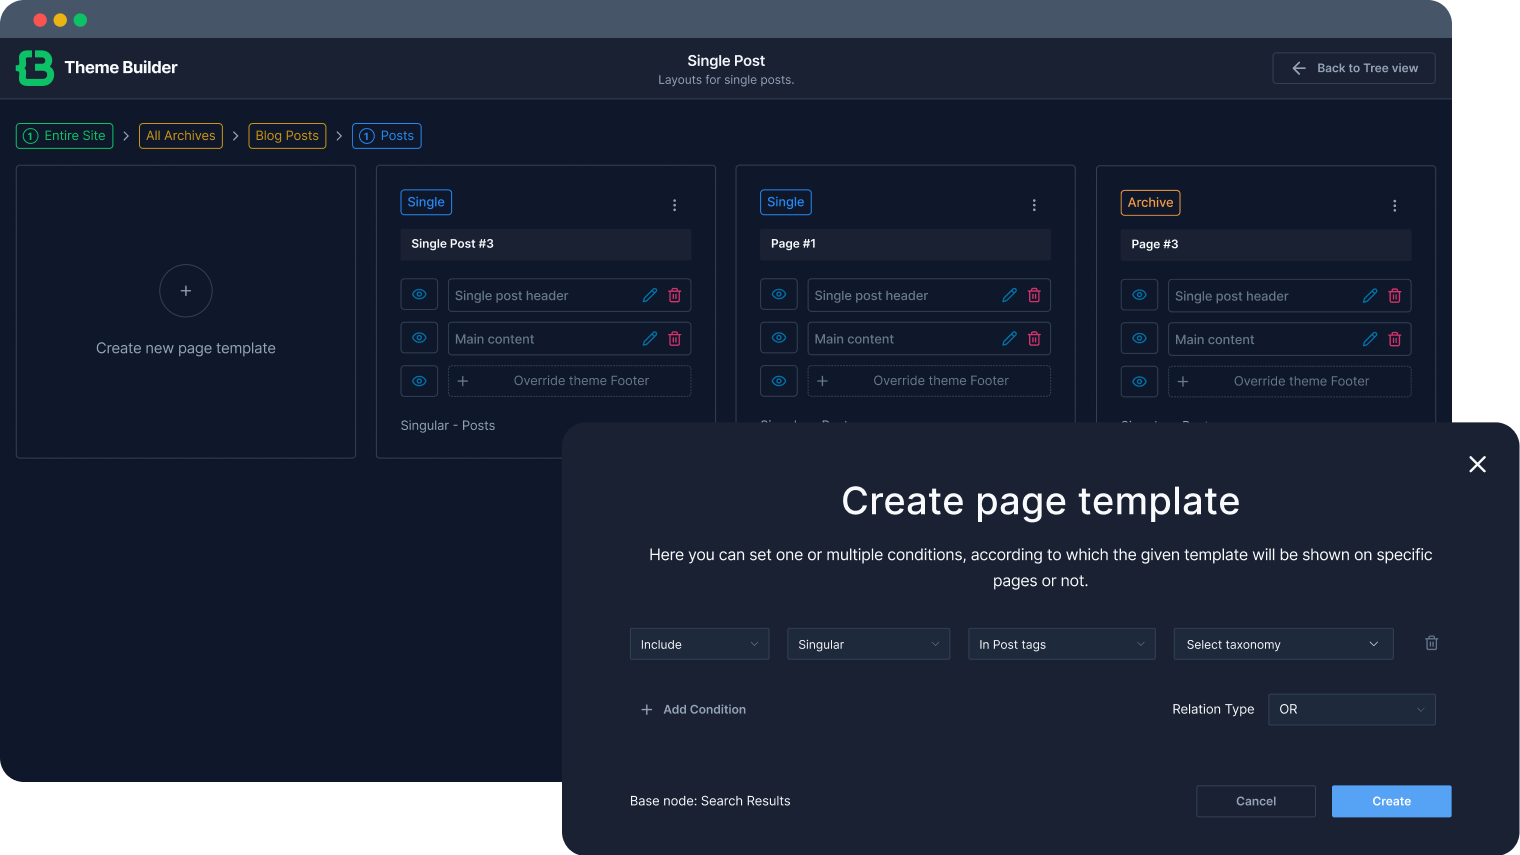Click the Cancel button
1520x855 pixels.
pos(1256,801)
